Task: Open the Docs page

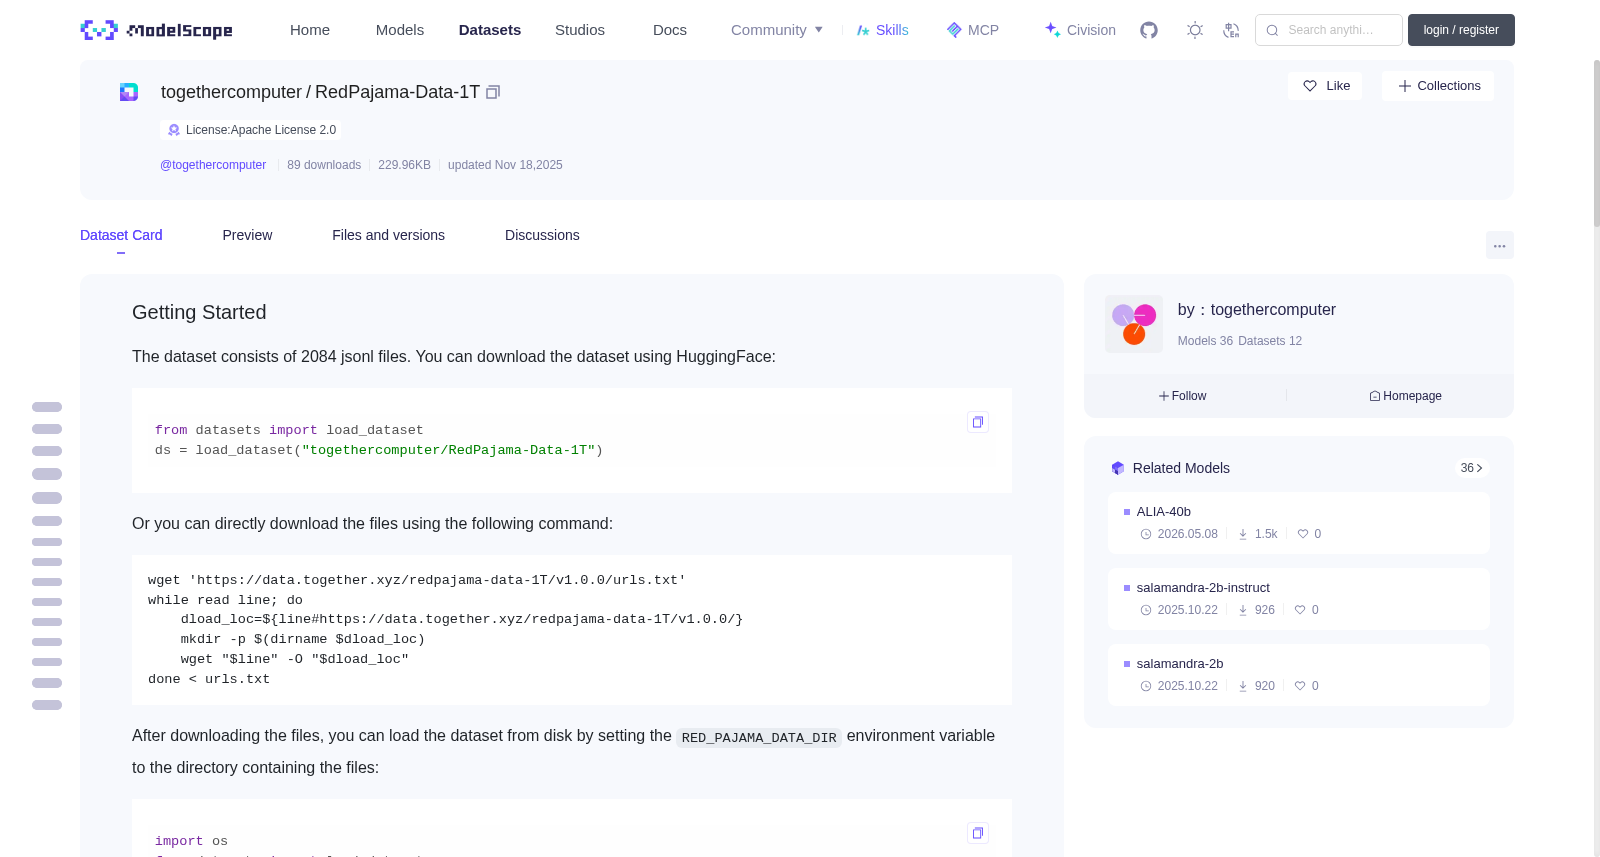Action: pos(670,30)
